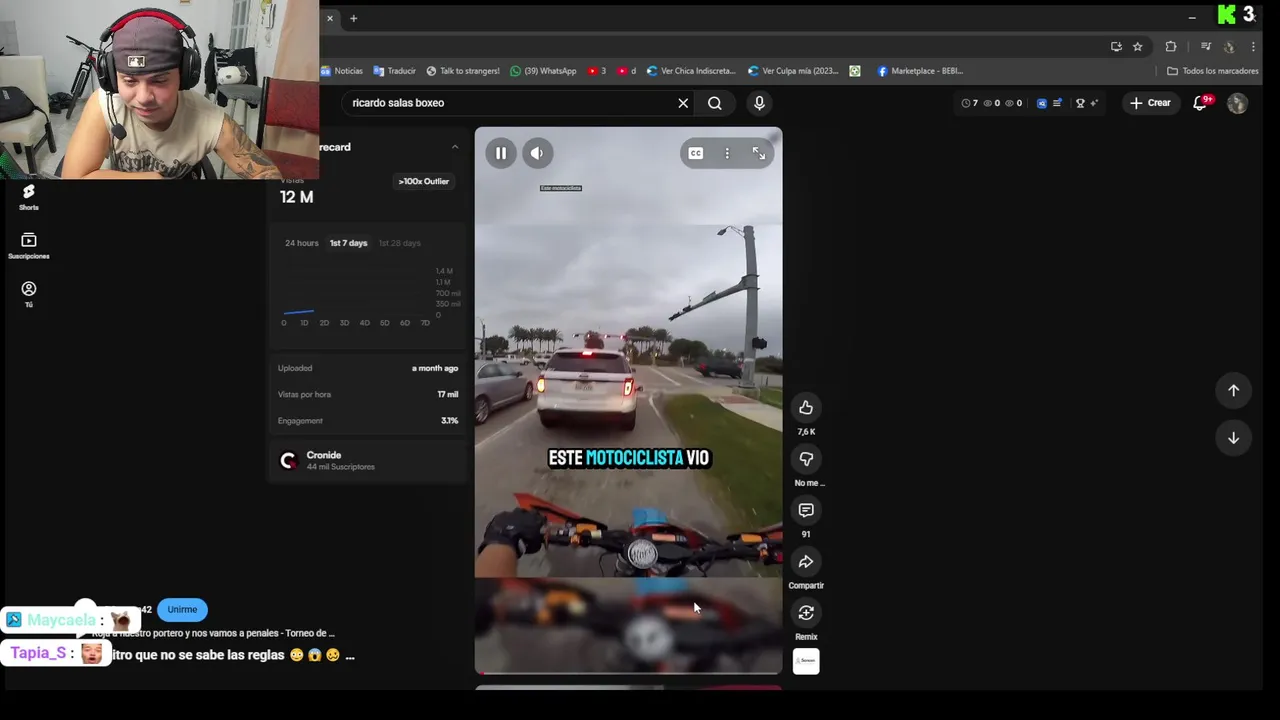
Task: Open the three-dot options on the video player
Action: tap(727, 153)
